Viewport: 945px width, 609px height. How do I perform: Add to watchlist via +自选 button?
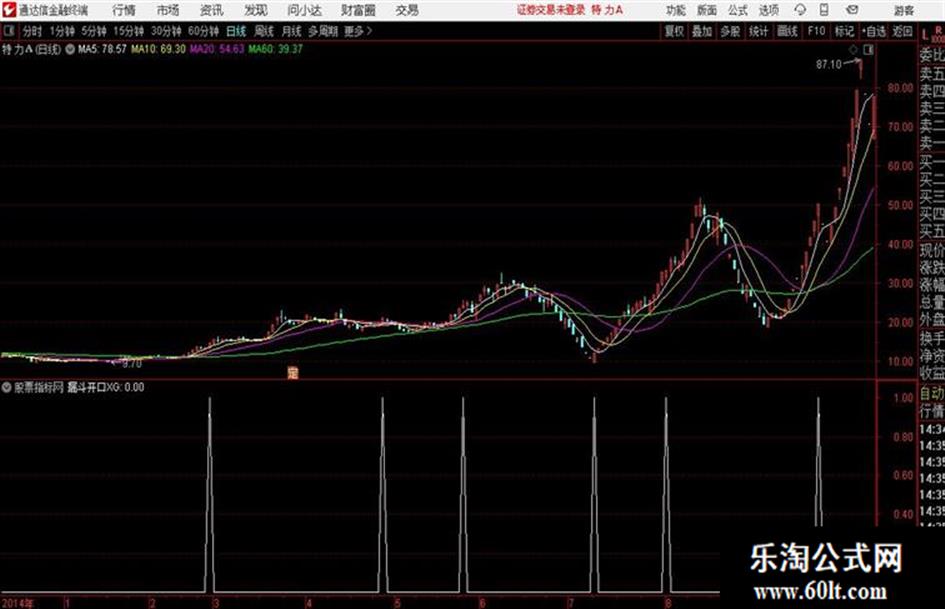(x=873, y=31)
